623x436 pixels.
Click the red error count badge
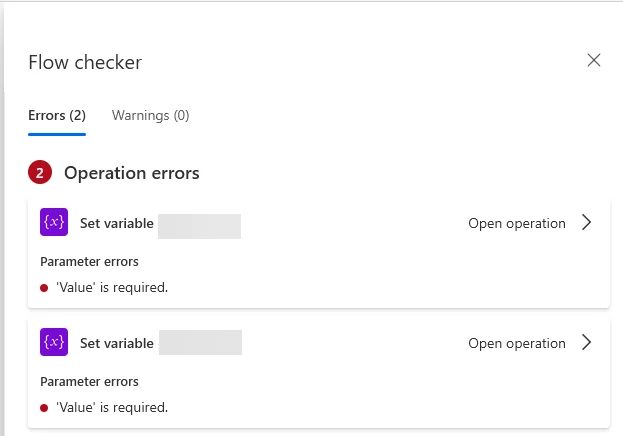click(40, 173)
